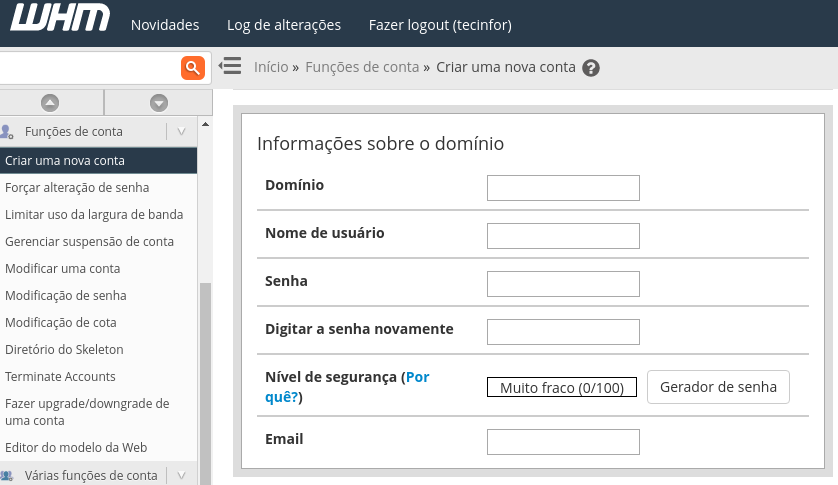Focus the Domínio input field
This screenshot has width=838, height=485.
tap(563, 188)
